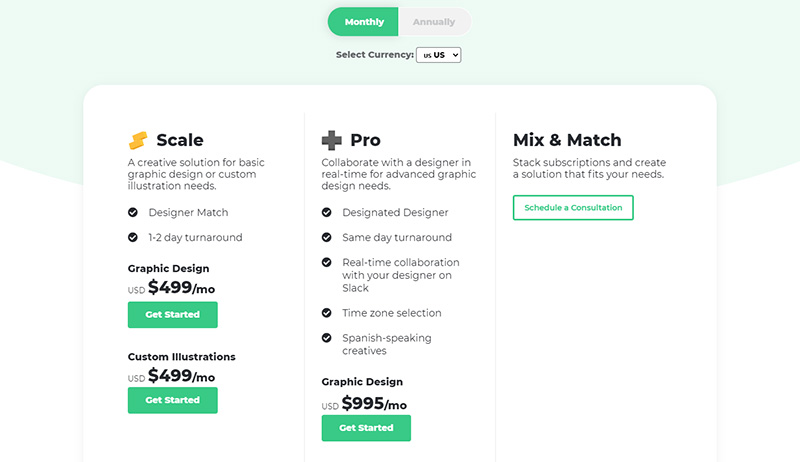800x462 pixels.
Task: Get Started with Custom Illustrations plan
Action: (172, 400)
